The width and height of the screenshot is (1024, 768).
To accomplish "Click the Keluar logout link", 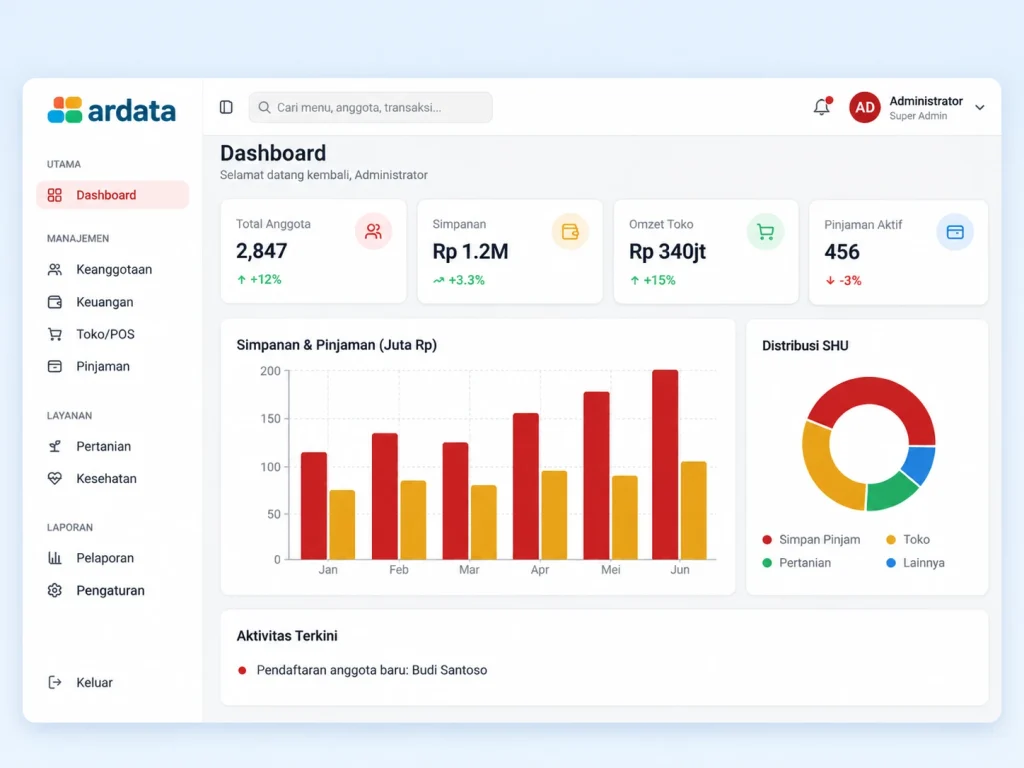I will (x=112, y=682).
